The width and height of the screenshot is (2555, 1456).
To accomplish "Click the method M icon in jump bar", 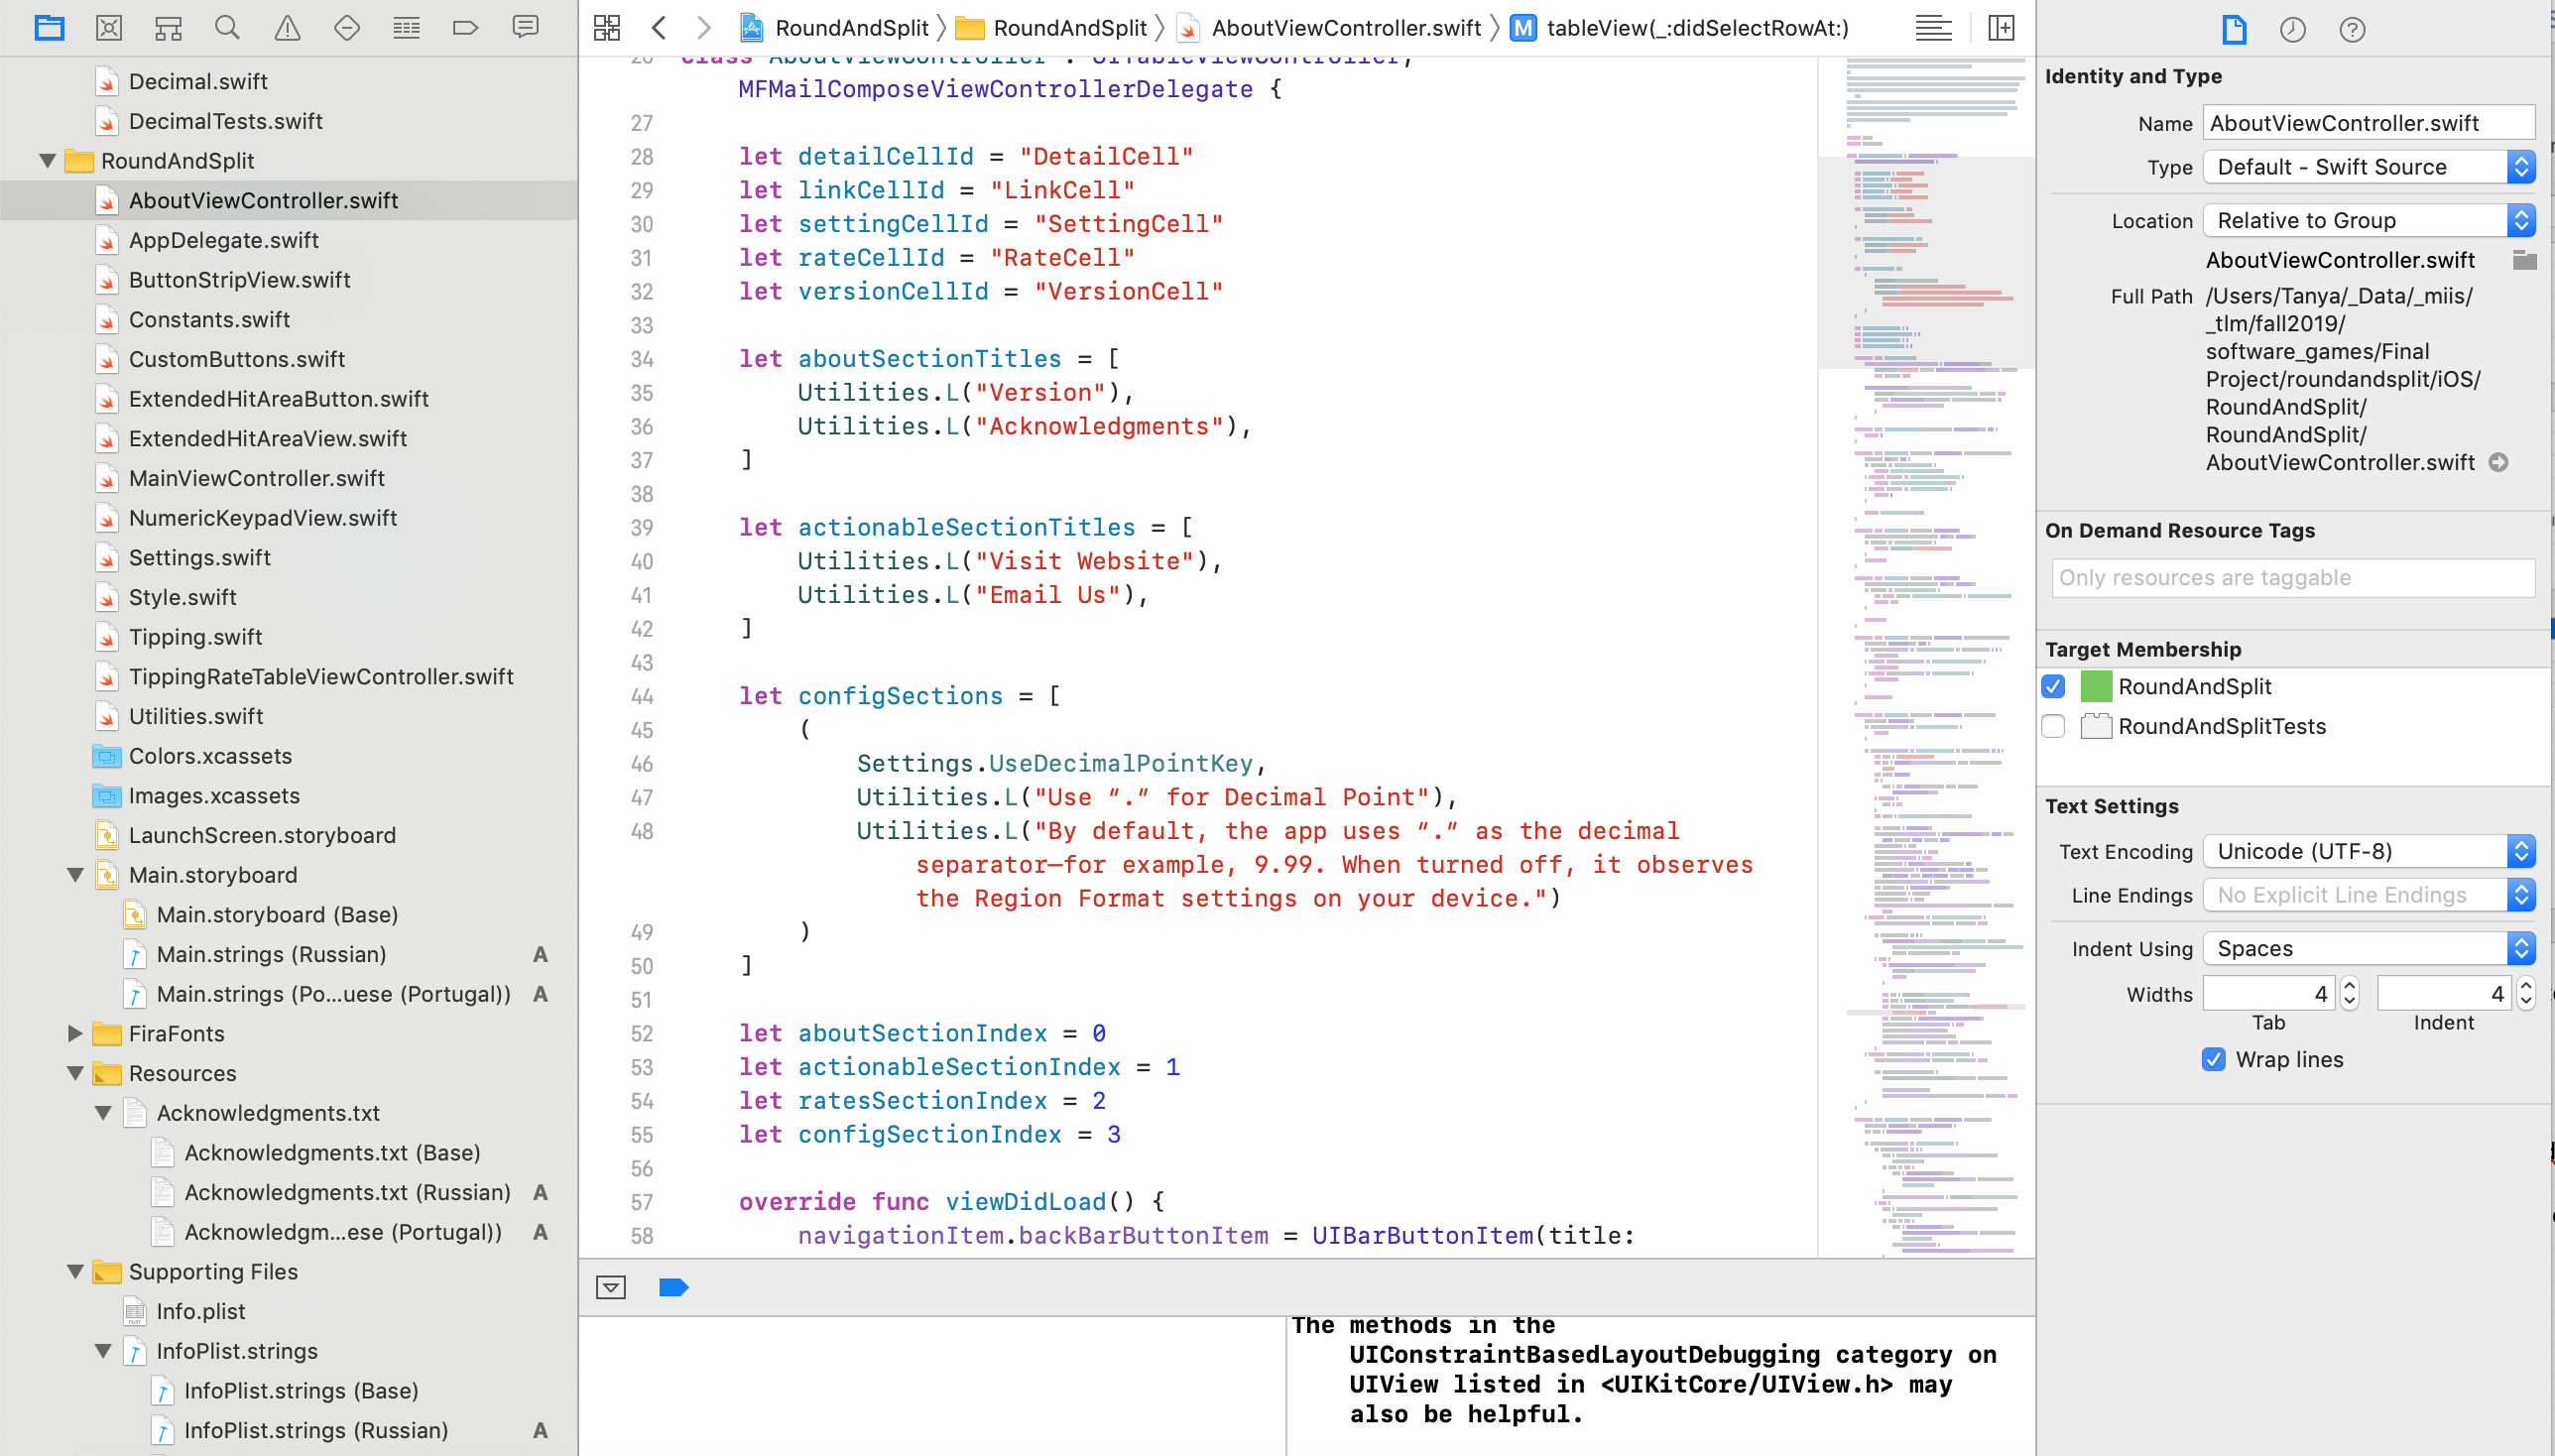I will click(1523, 28).
